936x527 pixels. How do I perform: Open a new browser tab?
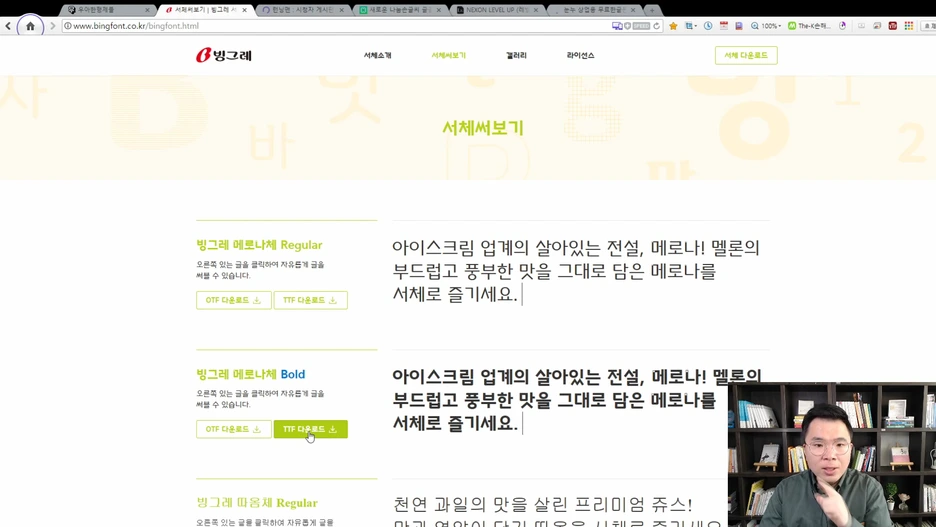coord(652,10)
